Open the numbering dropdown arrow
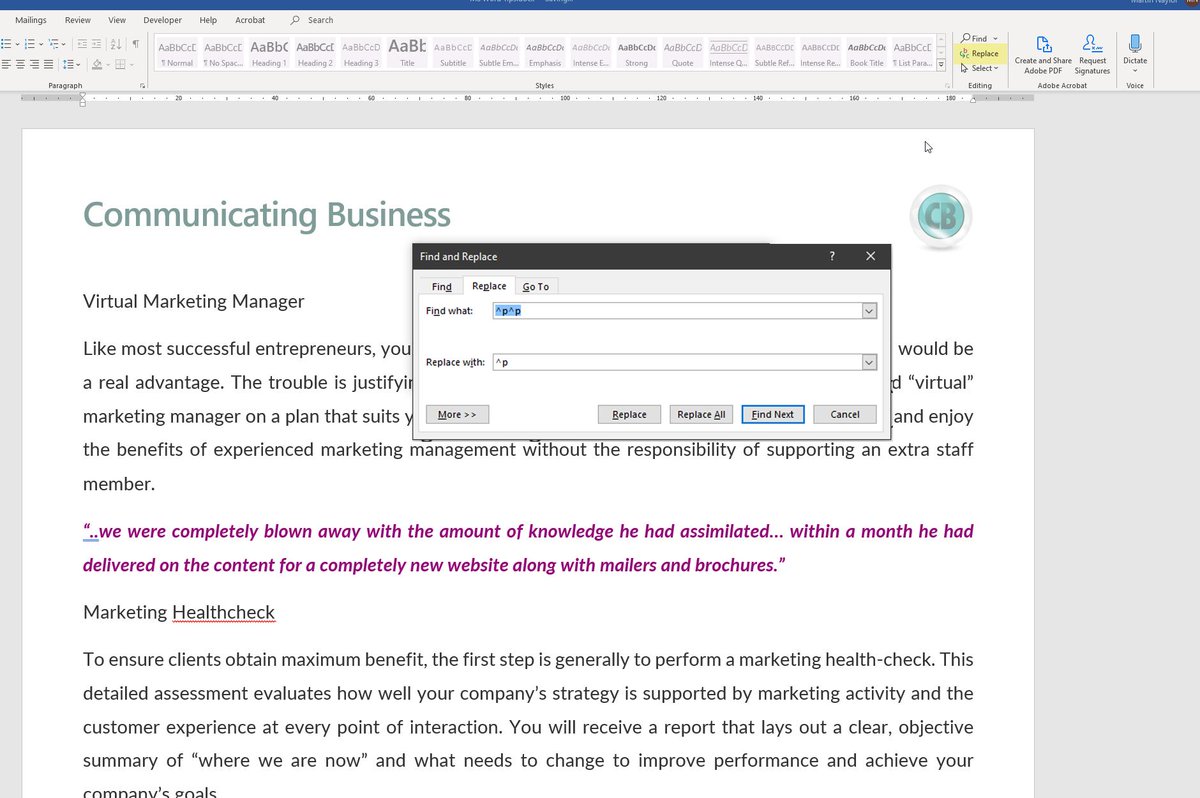 (x=41, y=44)
